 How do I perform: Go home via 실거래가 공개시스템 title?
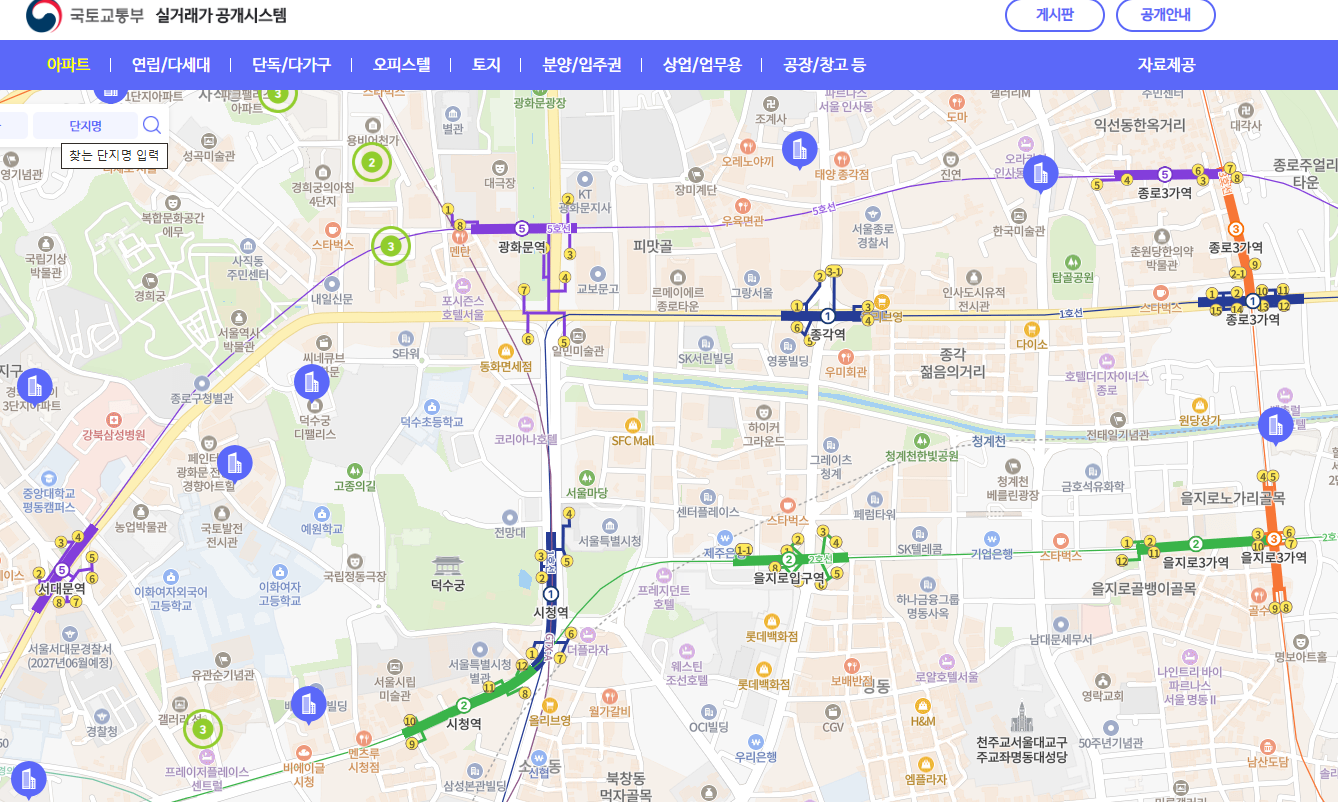pos(221,15)
